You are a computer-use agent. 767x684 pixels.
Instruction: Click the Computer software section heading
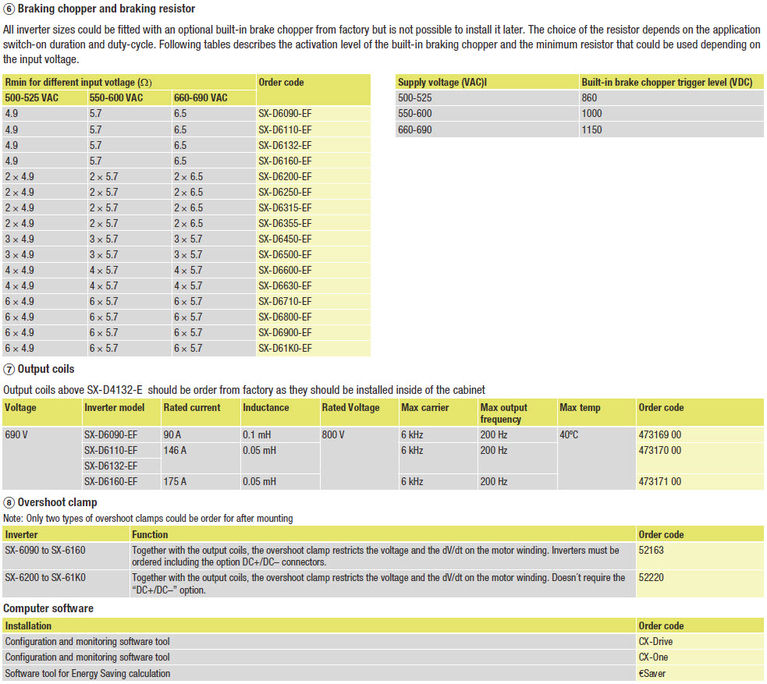49,608
